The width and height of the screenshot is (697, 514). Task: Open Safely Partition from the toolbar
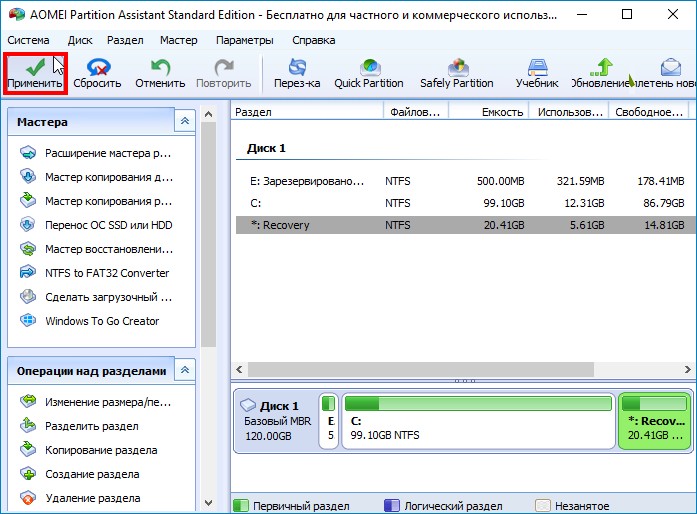click(x=457, y=73)
